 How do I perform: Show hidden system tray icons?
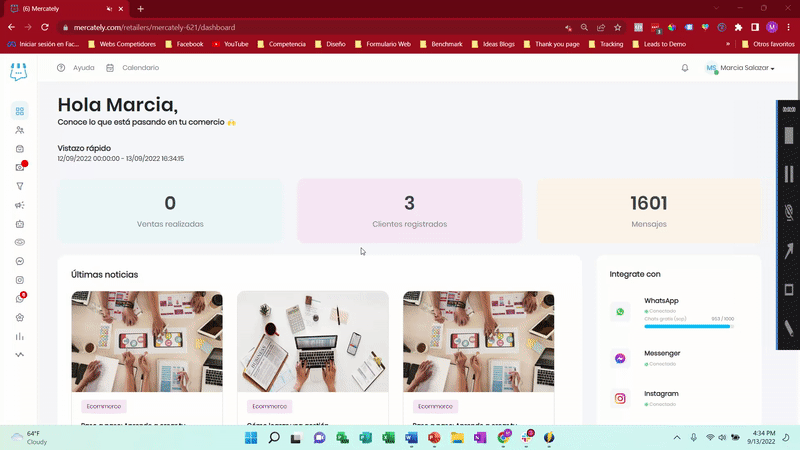coord(677,438)
